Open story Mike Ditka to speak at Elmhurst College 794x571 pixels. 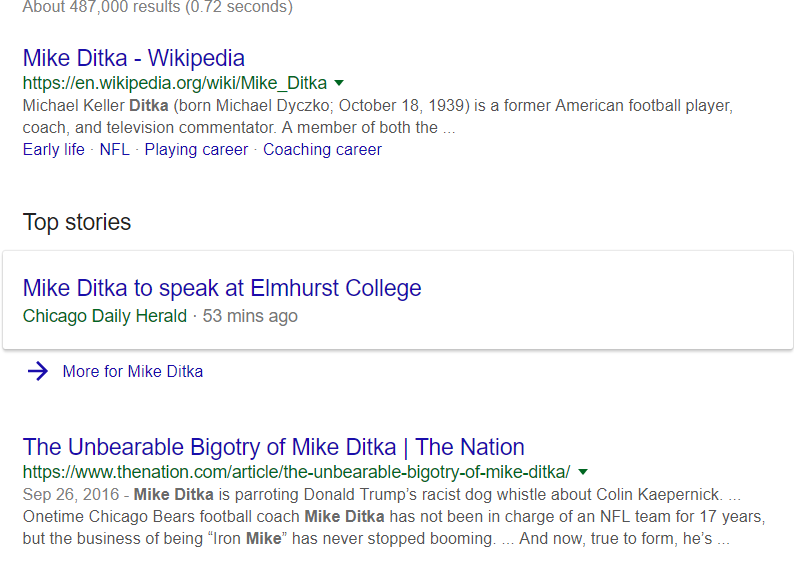[222, 288]
